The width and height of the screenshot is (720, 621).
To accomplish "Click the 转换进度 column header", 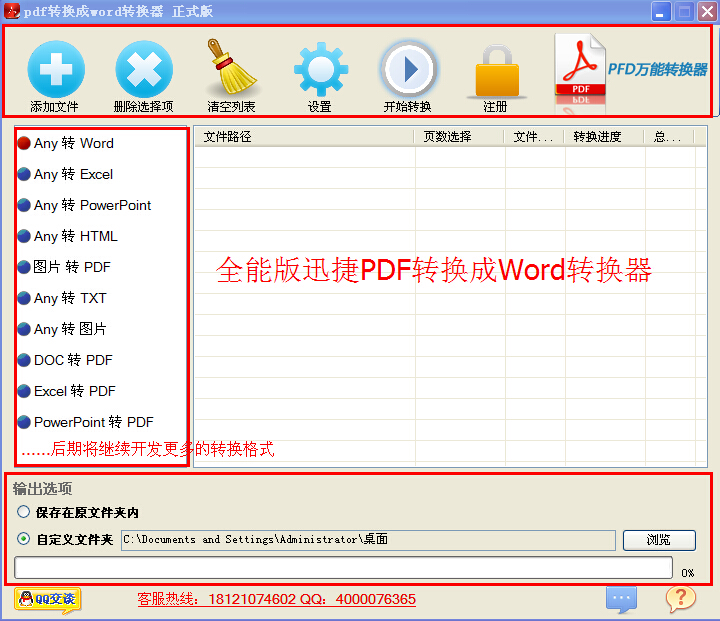I will (604, 137).
